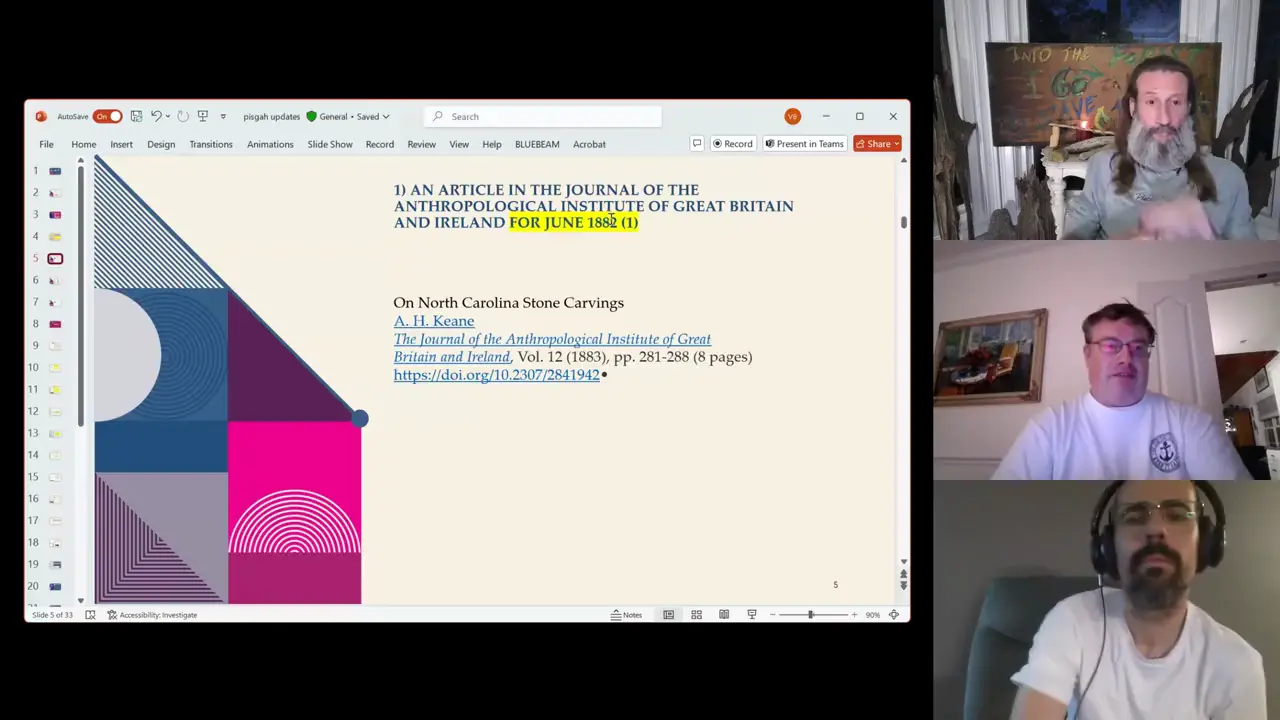Expand the file name Saved dropdown chevron
1280x720 pixels.
tap(386, 116)
